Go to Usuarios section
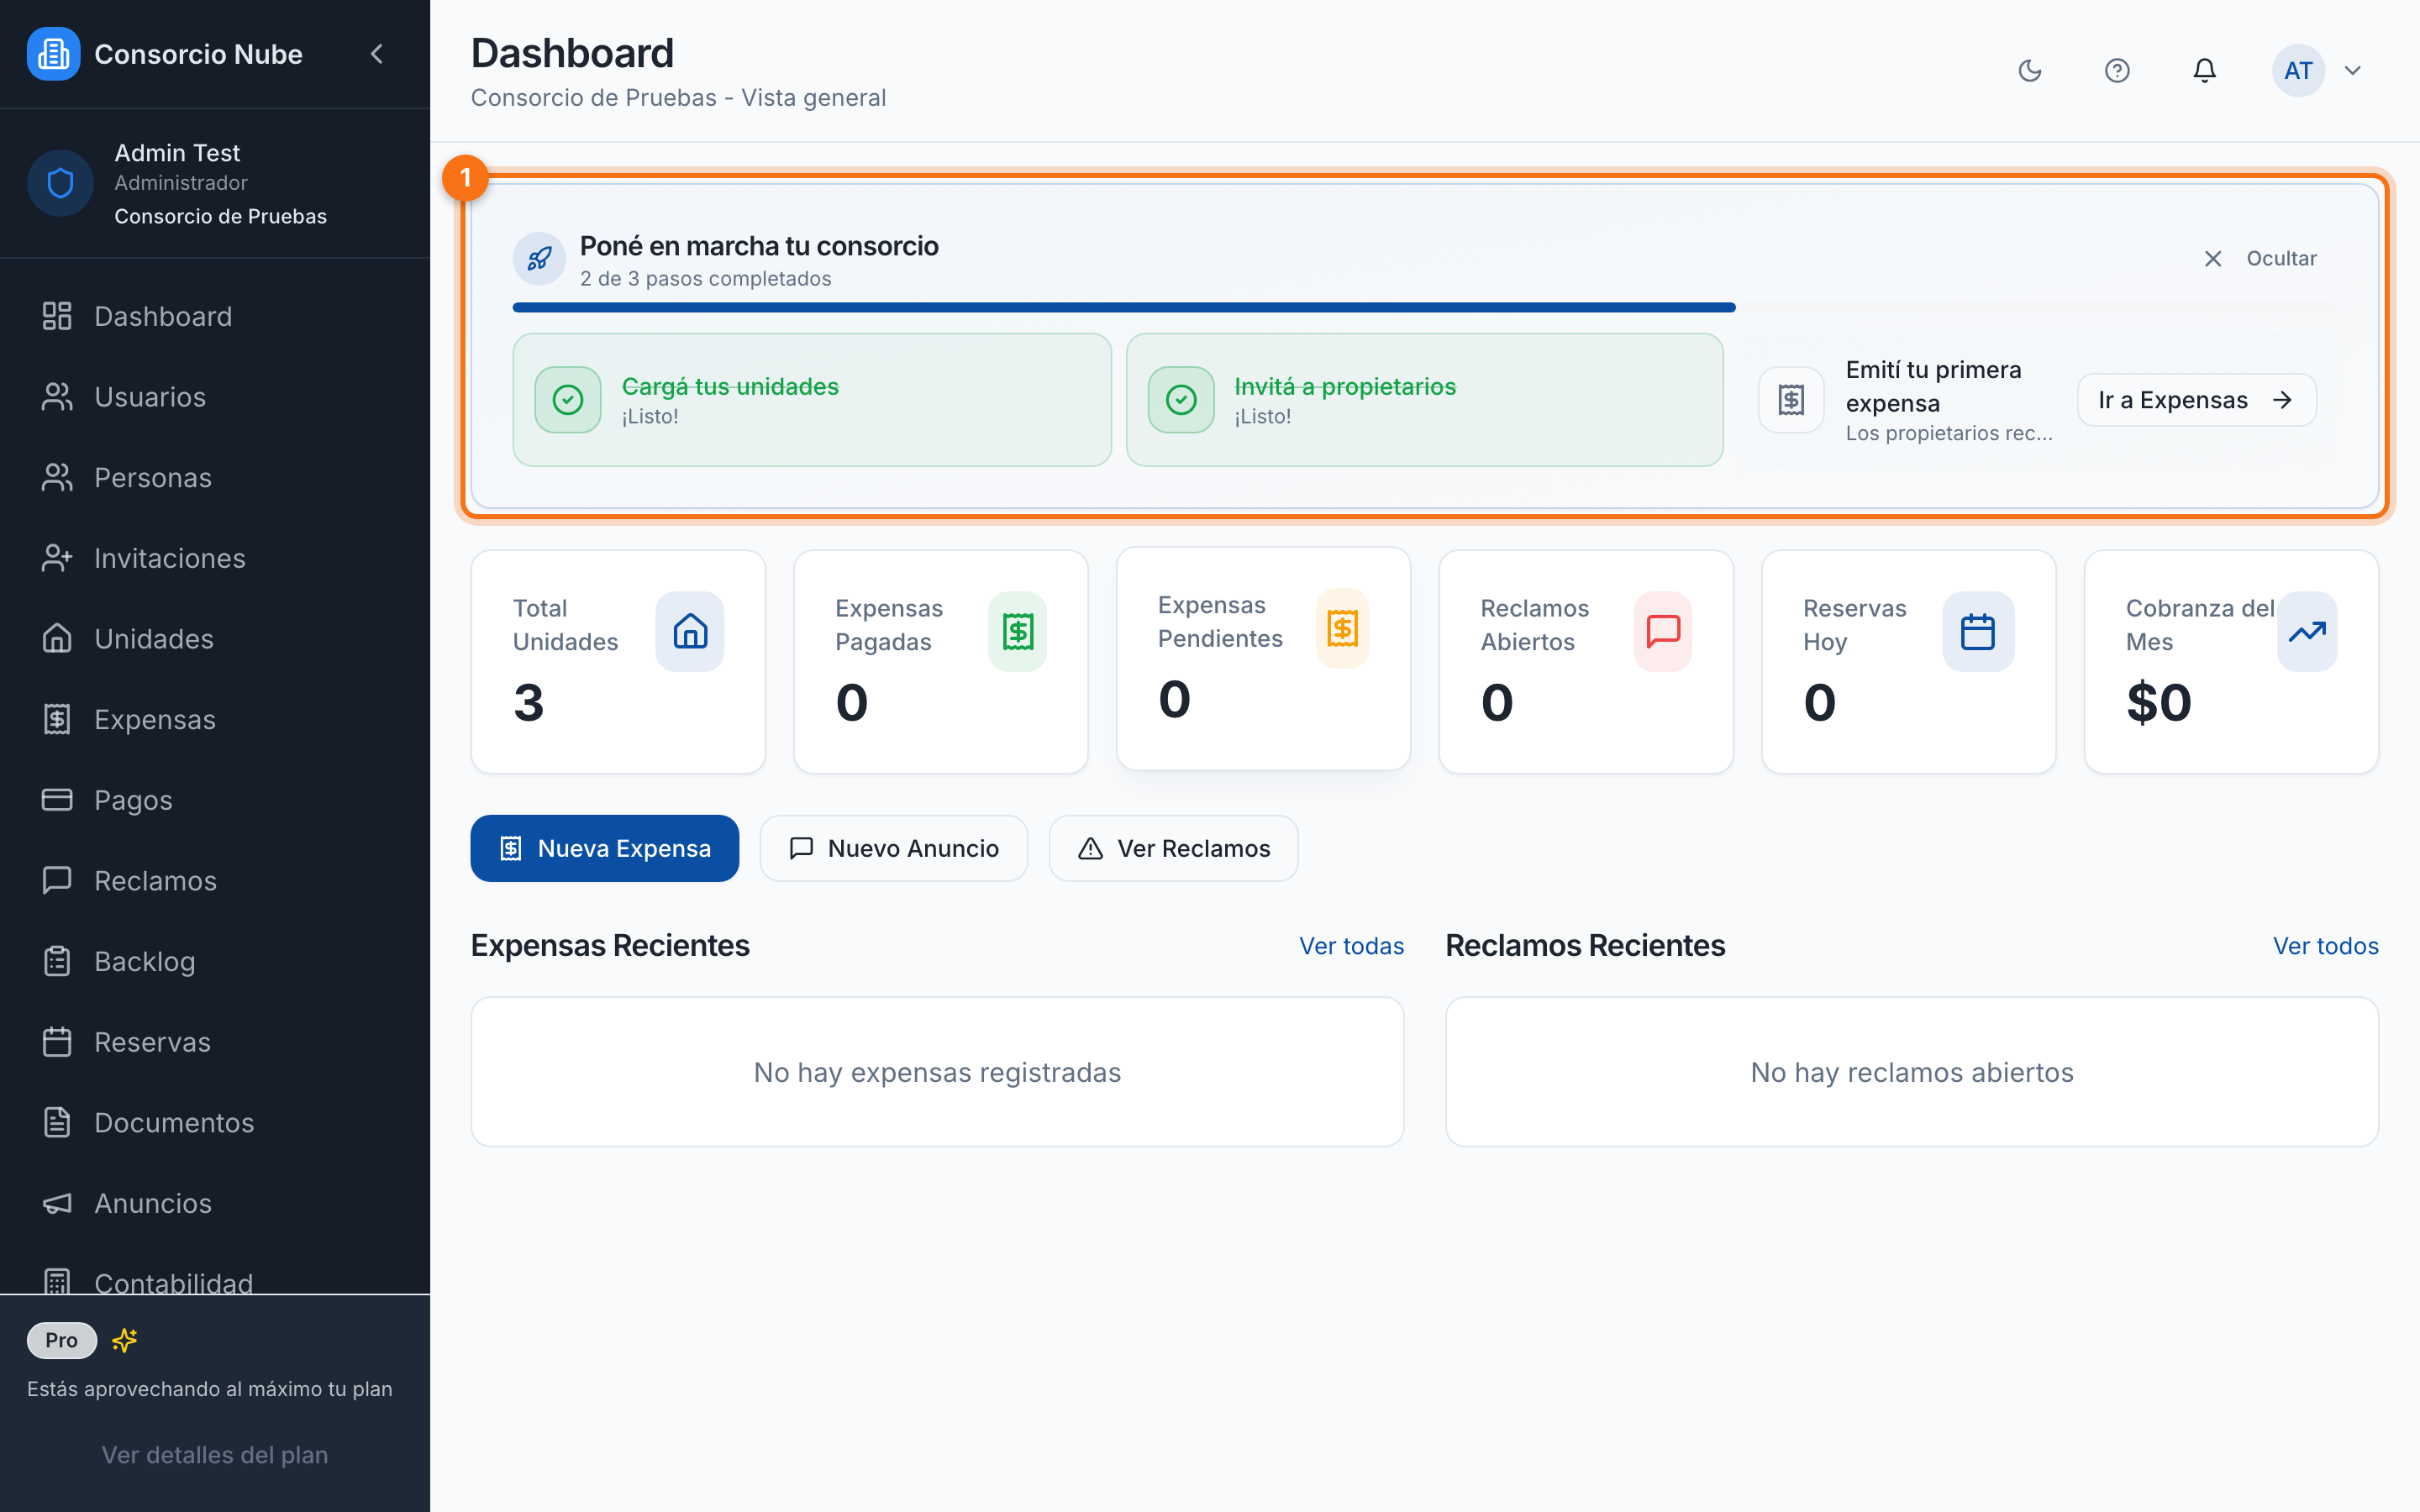 [215, 397]
